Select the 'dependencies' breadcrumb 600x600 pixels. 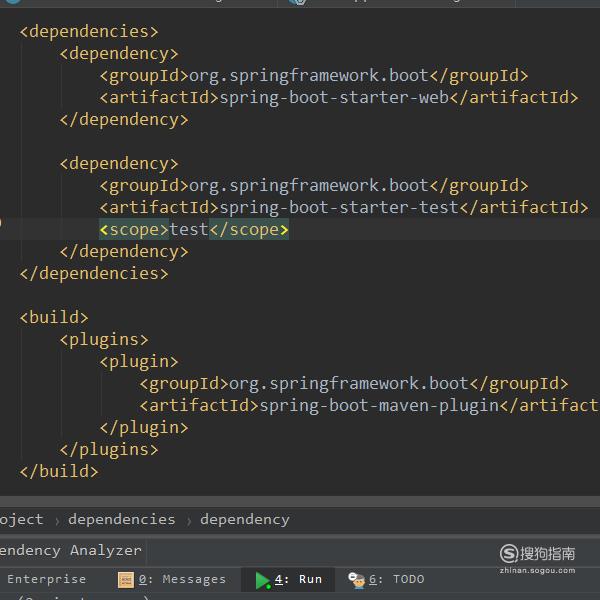point(121,519)
